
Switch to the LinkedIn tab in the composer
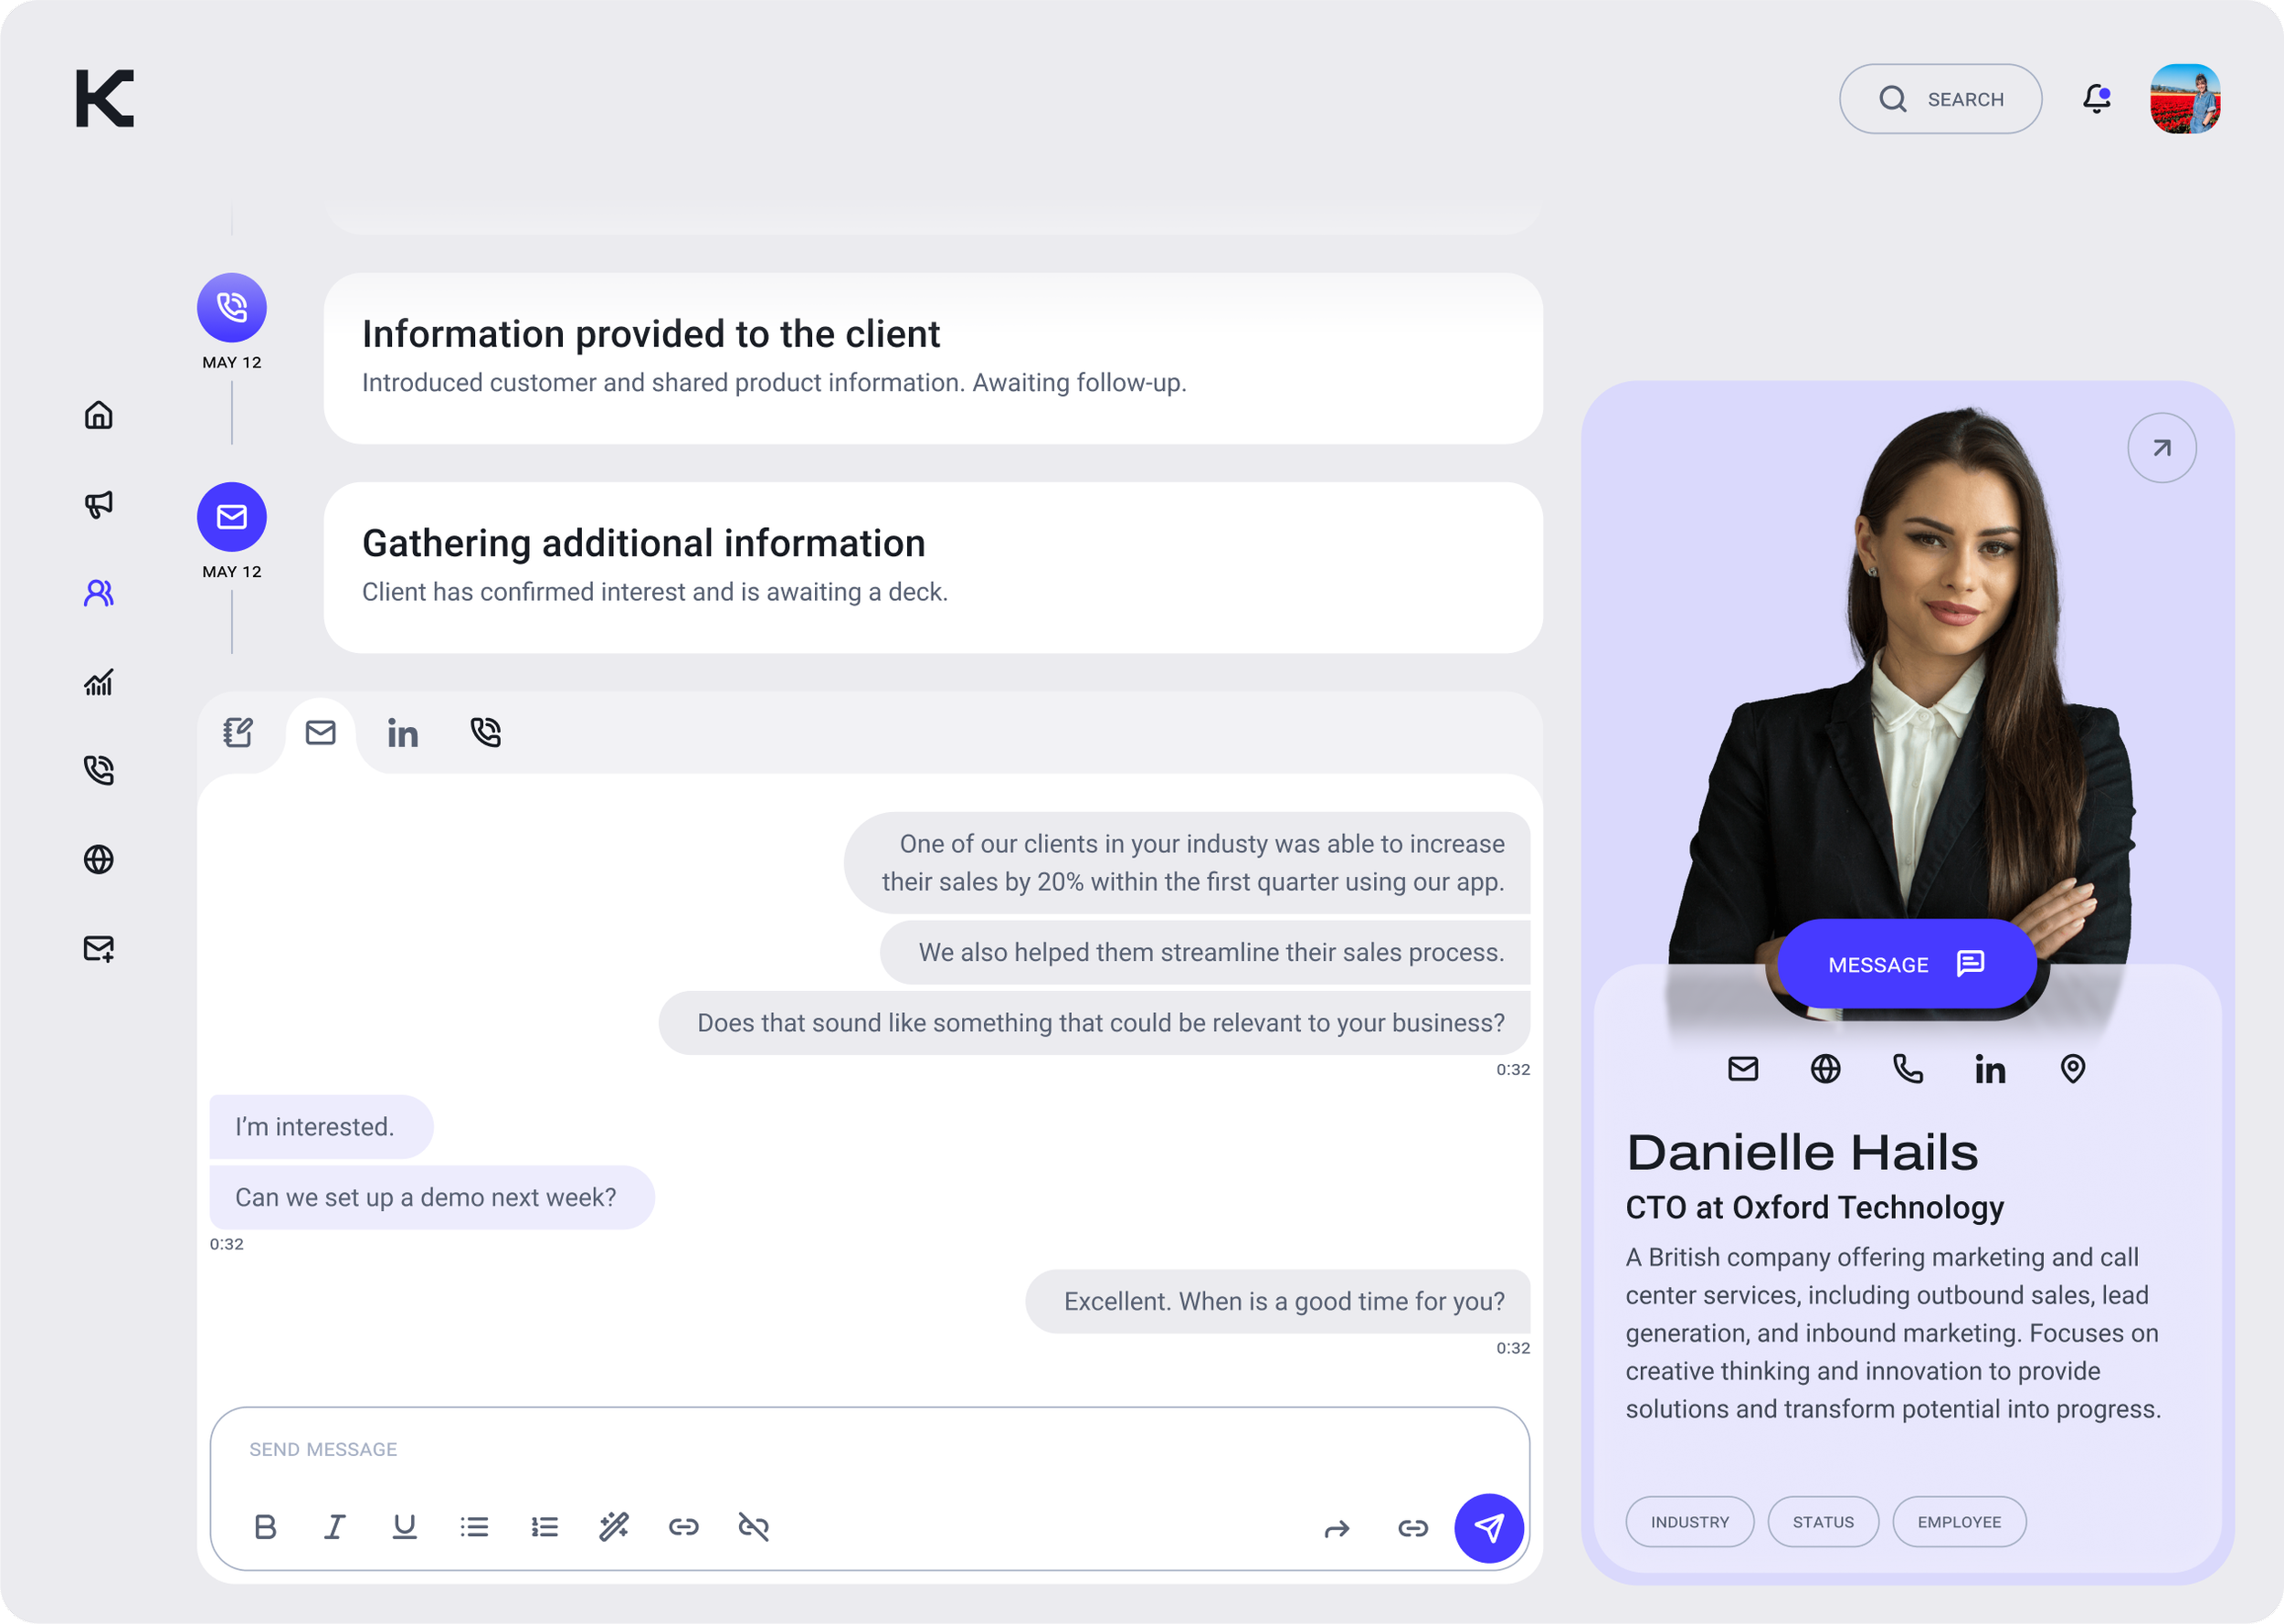click(x=402, y=734)
